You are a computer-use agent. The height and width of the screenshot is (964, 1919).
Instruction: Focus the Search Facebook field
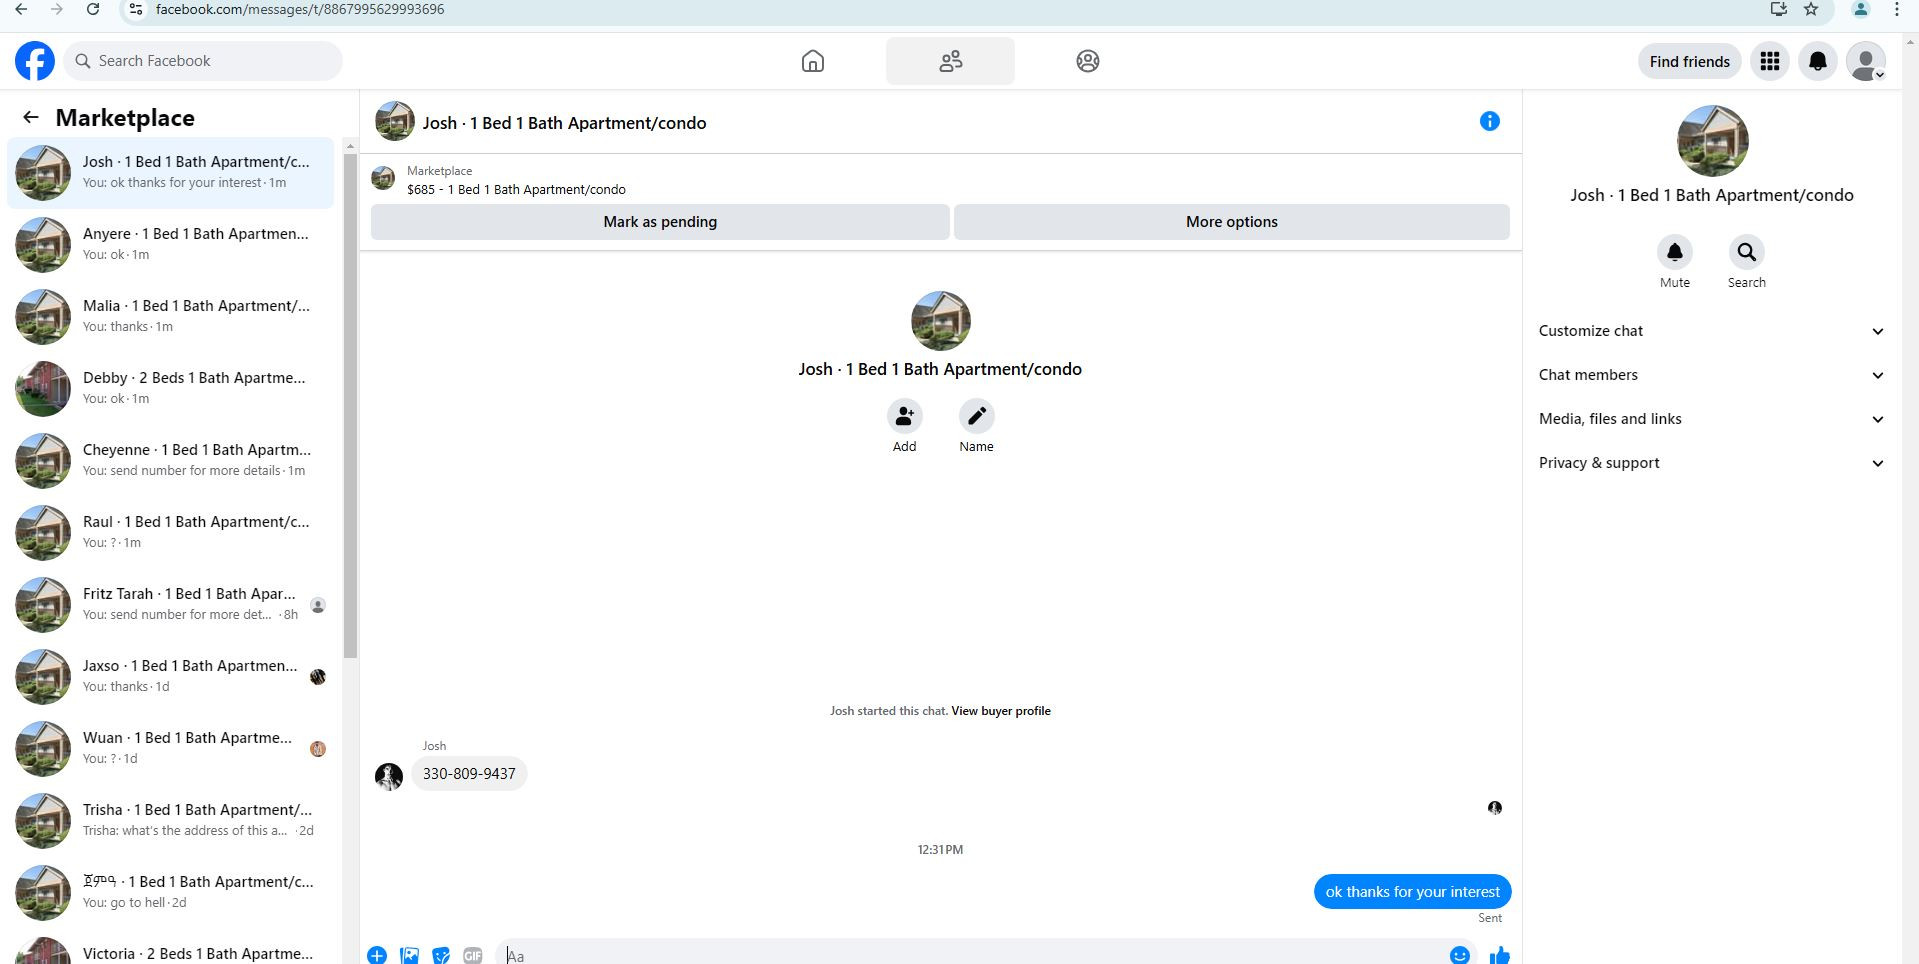204,61
